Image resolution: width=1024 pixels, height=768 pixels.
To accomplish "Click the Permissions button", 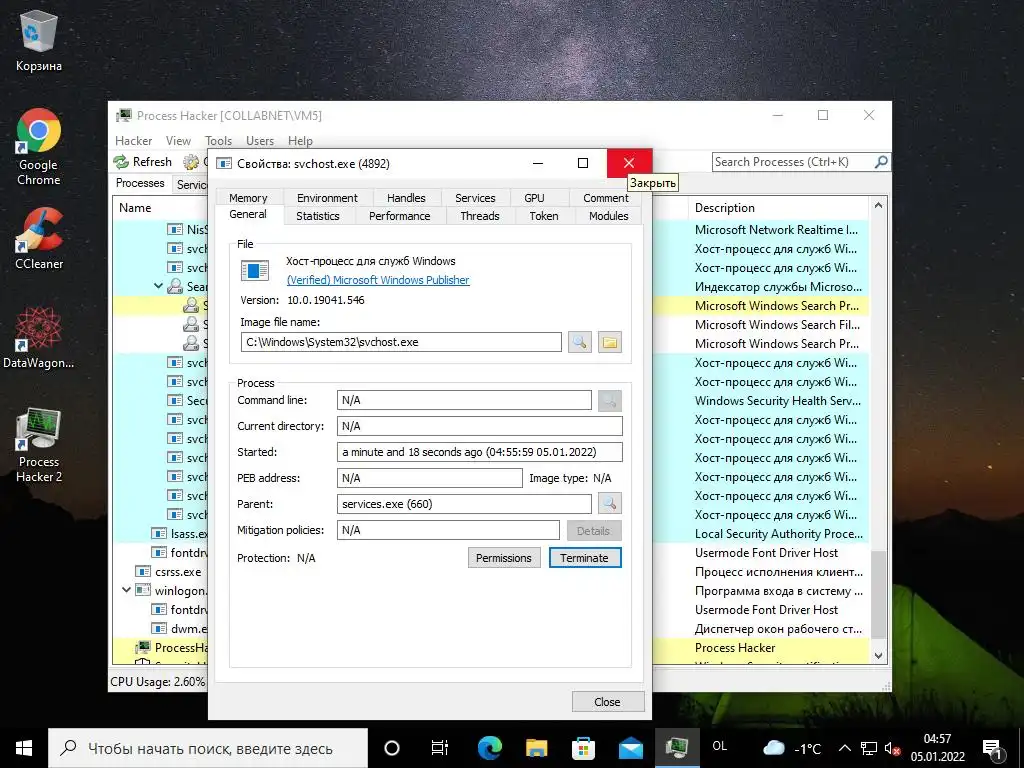I will point(504,558).
